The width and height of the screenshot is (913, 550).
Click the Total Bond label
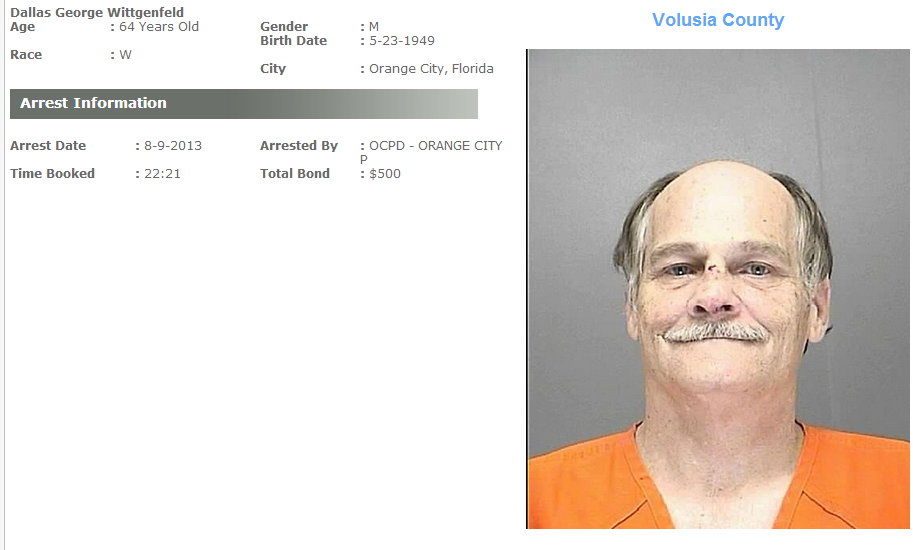(295, 173)
